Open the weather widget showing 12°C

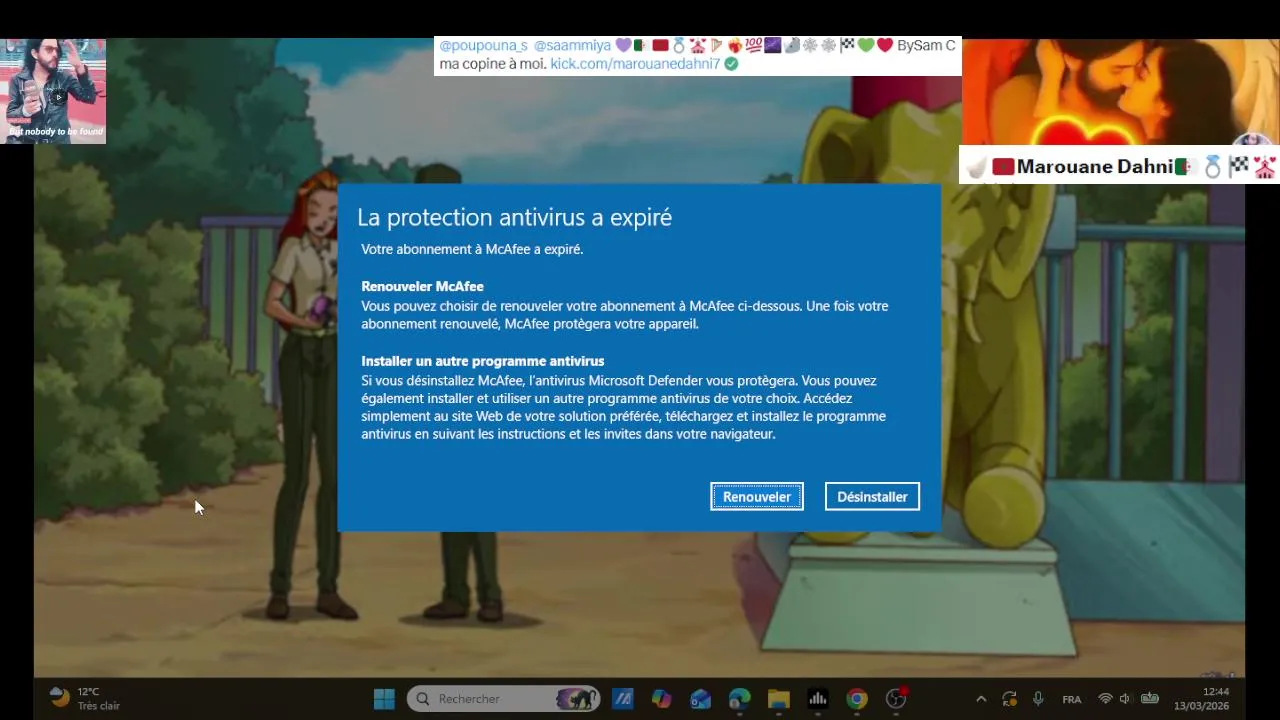coord(85,699)
